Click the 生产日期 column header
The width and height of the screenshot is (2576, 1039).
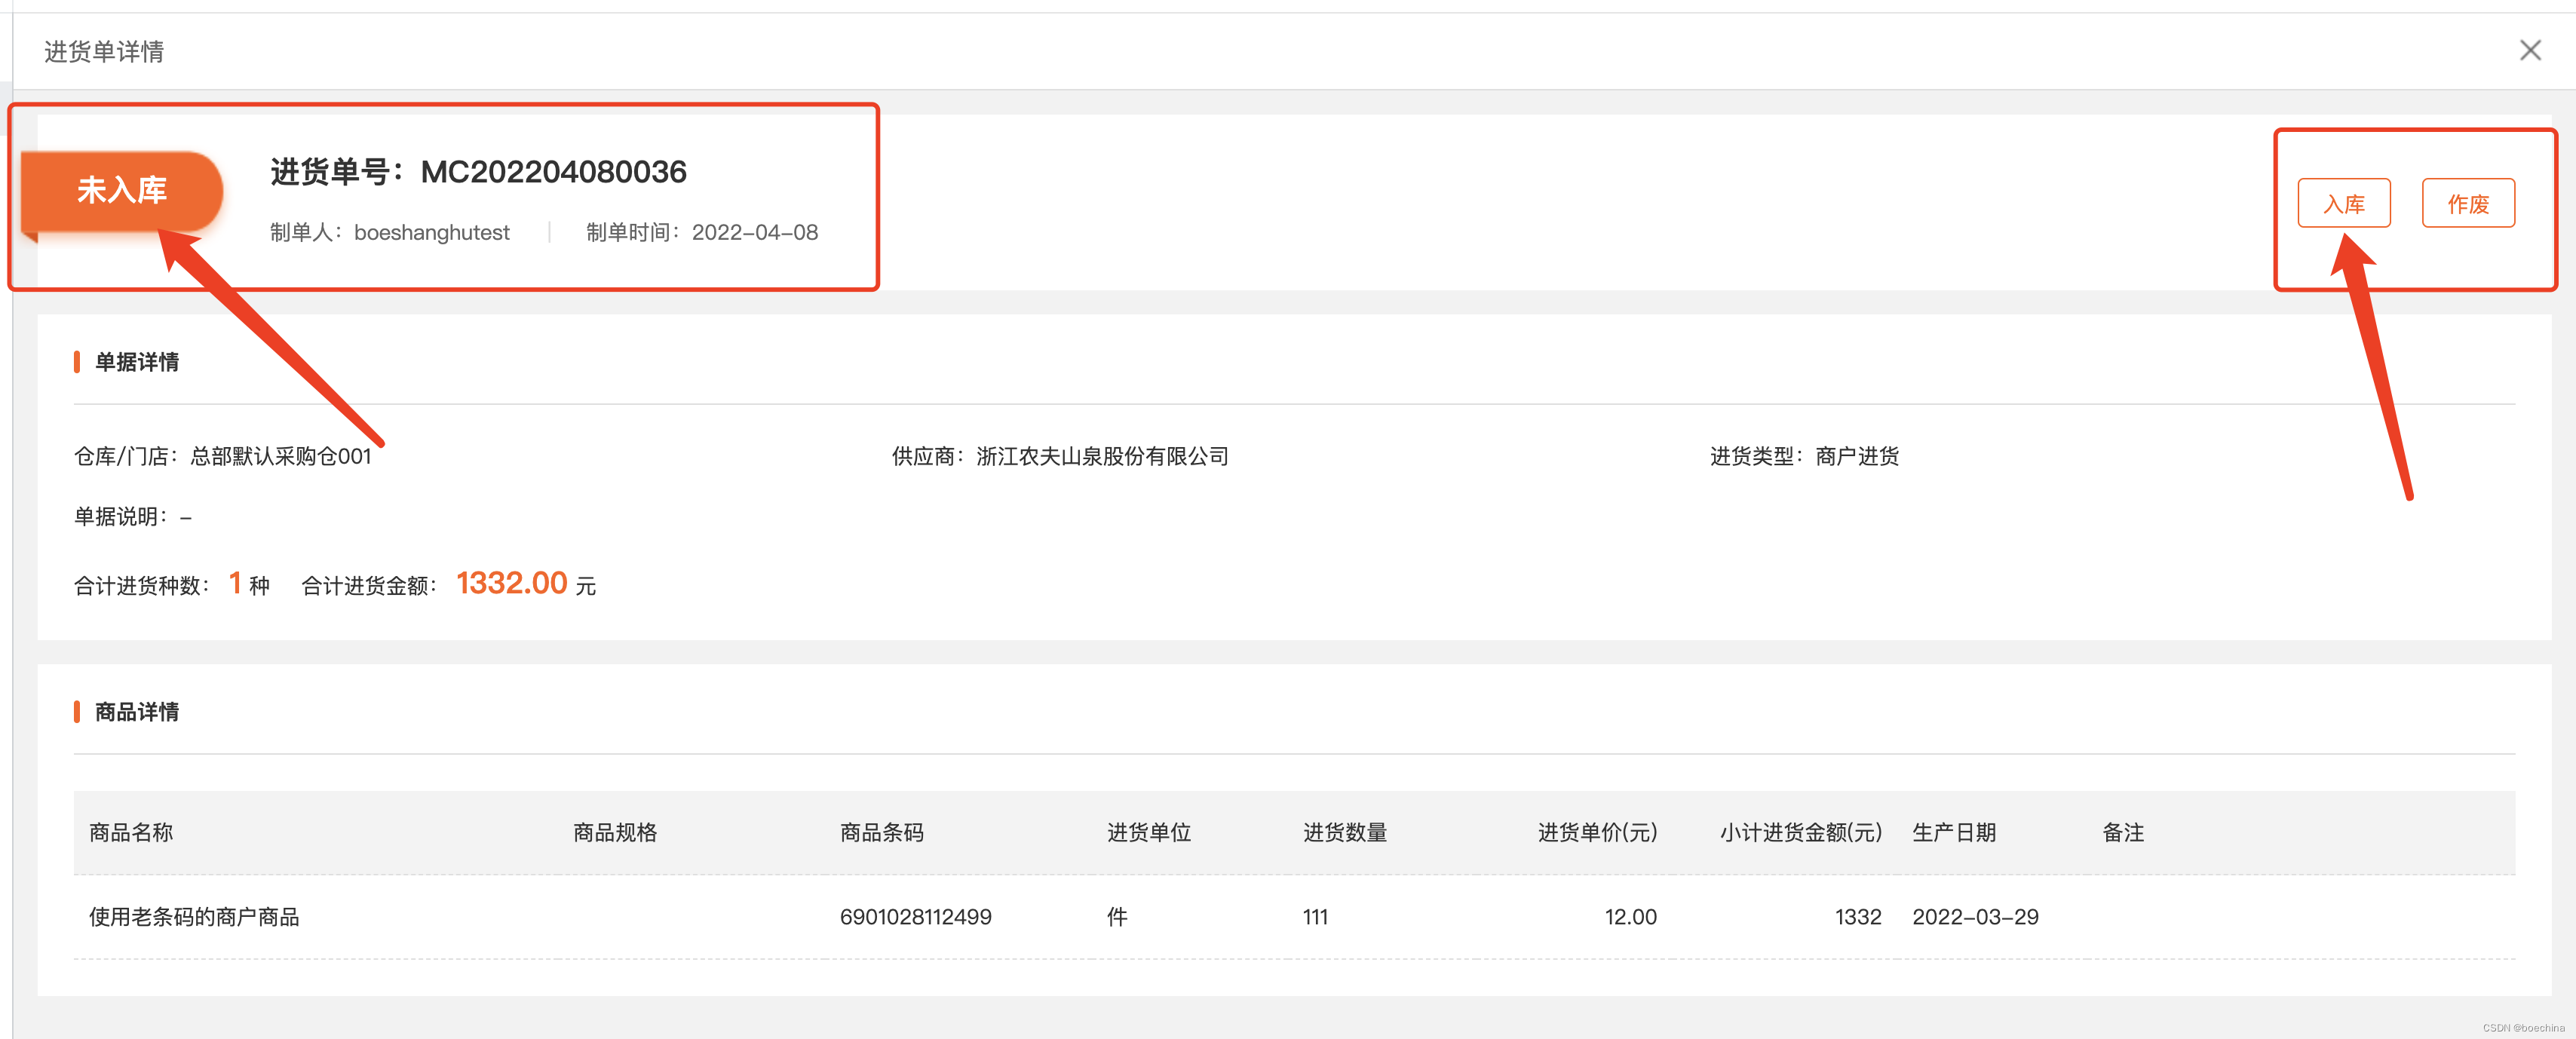[1953, 833]
